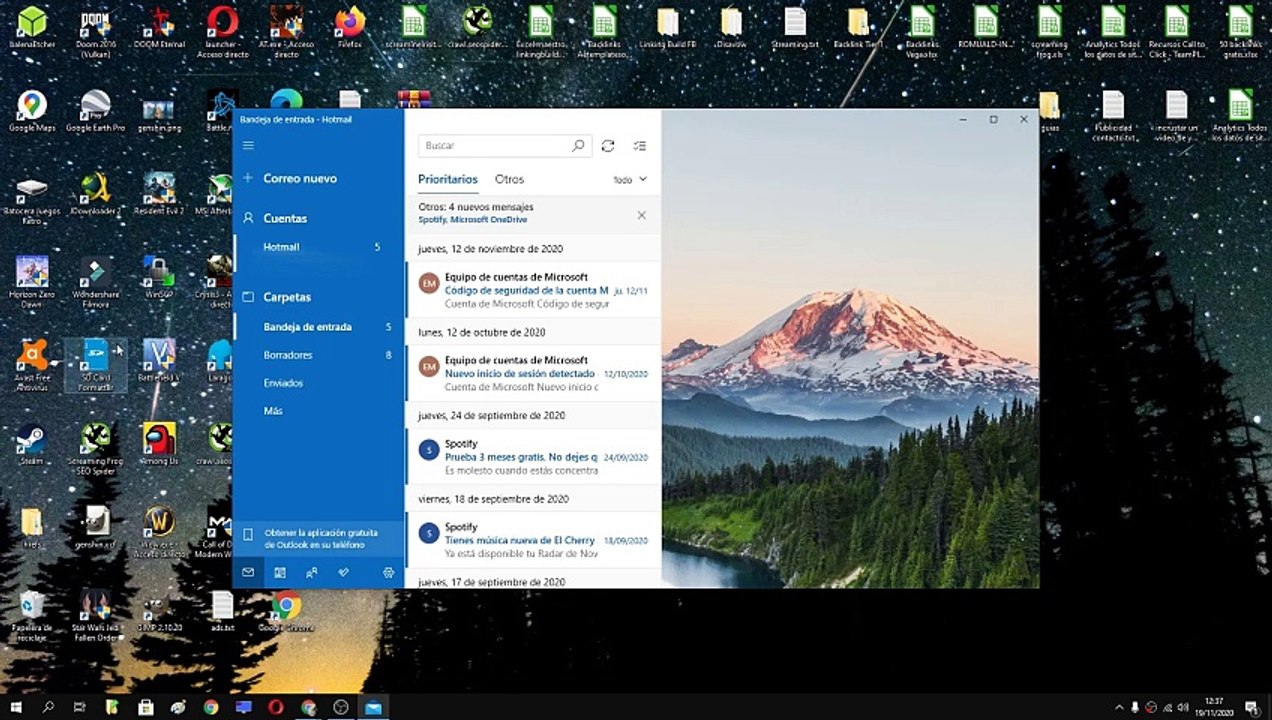This screenshot has width=1272, height=720.
Task: Open taskbar search magnifier
Action: [48, 707]
